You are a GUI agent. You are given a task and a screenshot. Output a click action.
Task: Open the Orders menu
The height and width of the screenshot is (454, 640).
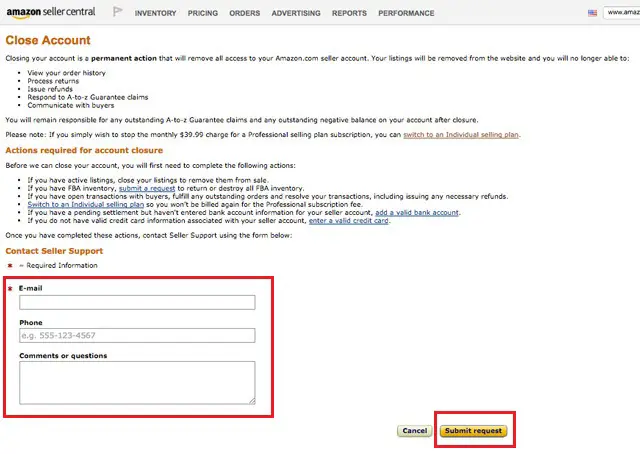(244, 13)
